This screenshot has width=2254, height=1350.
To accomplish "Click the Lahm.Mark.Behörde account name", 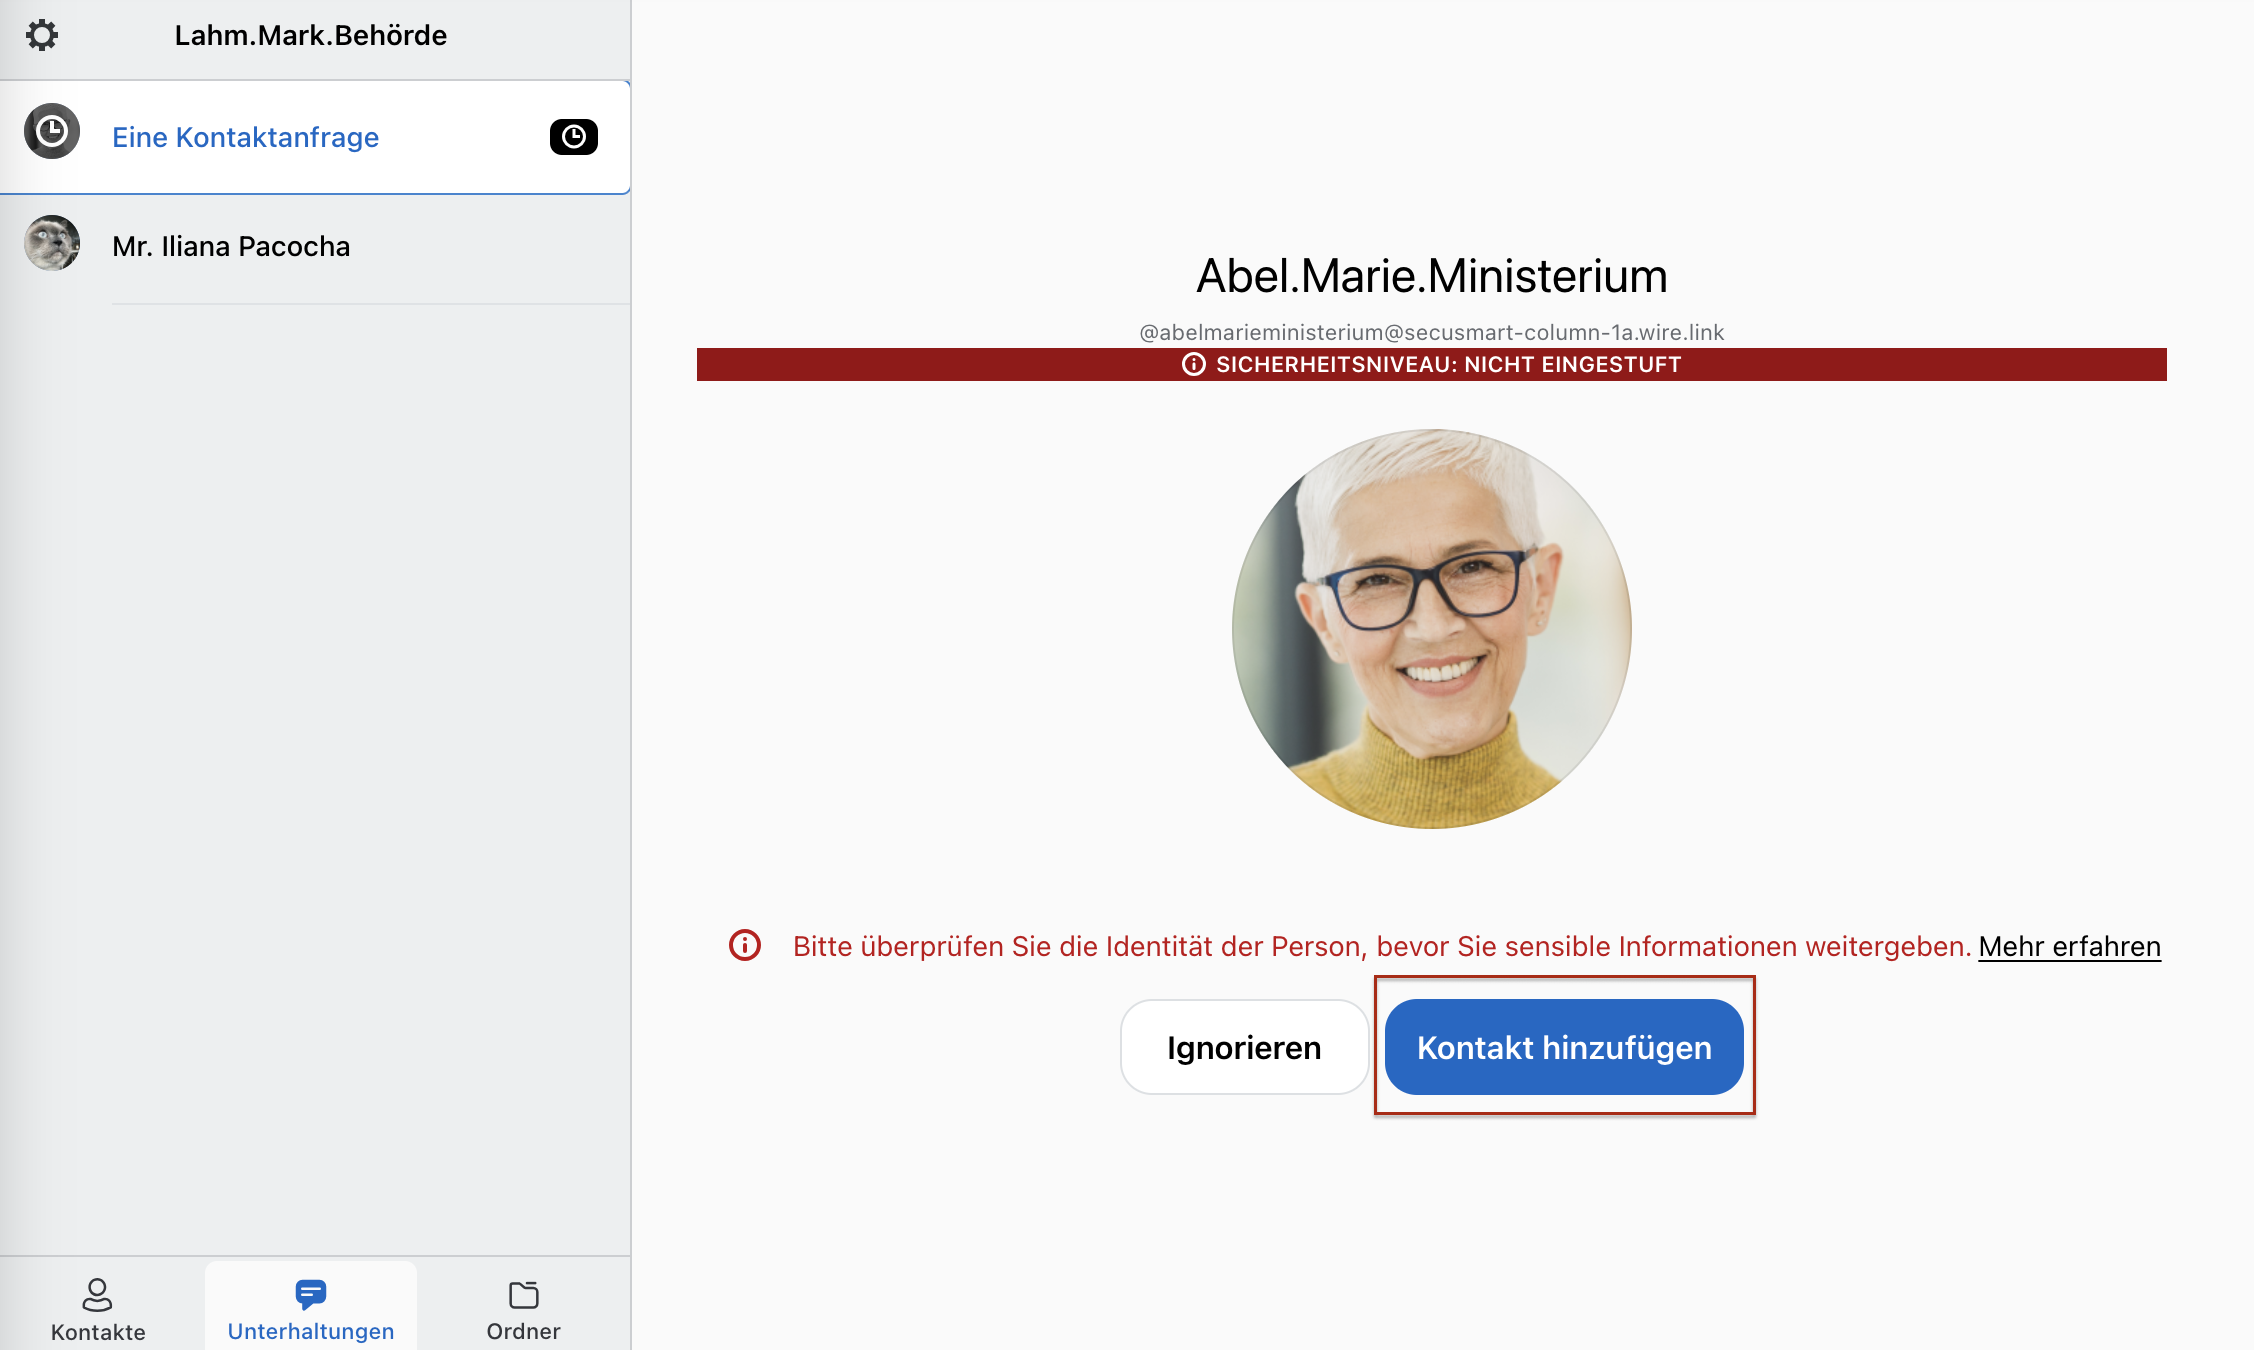I will point(311,36).
